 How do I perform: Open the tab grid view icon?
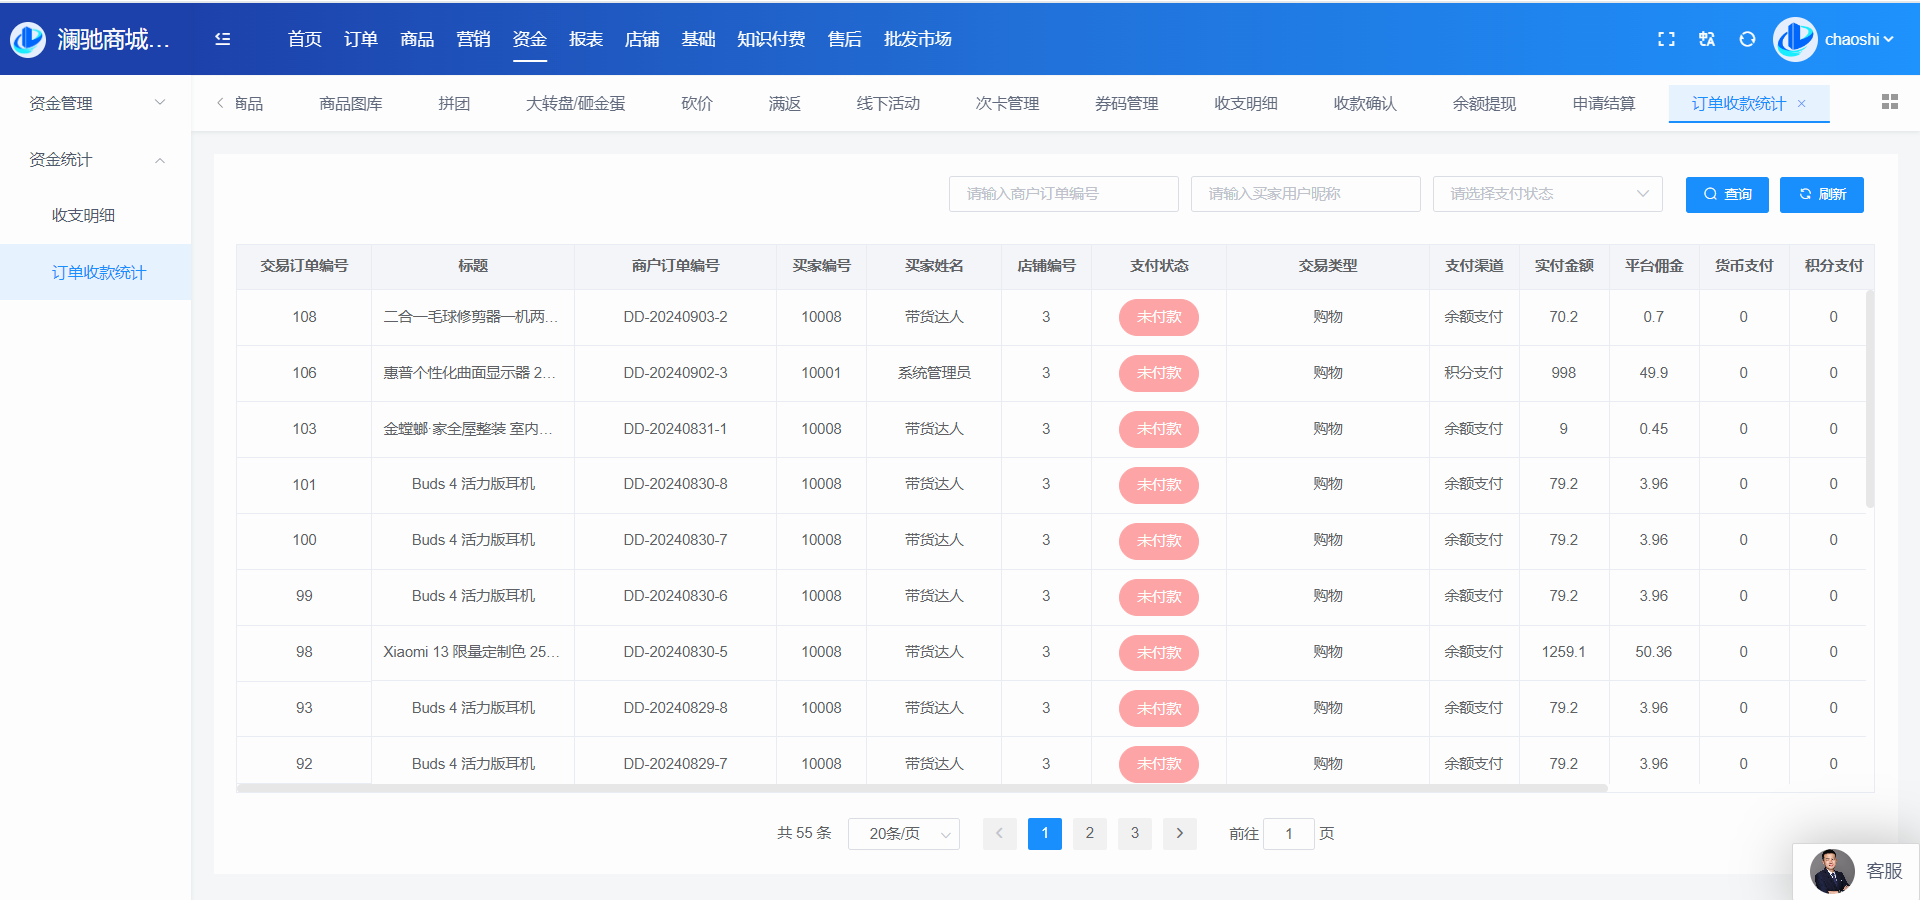(1889, 102)
